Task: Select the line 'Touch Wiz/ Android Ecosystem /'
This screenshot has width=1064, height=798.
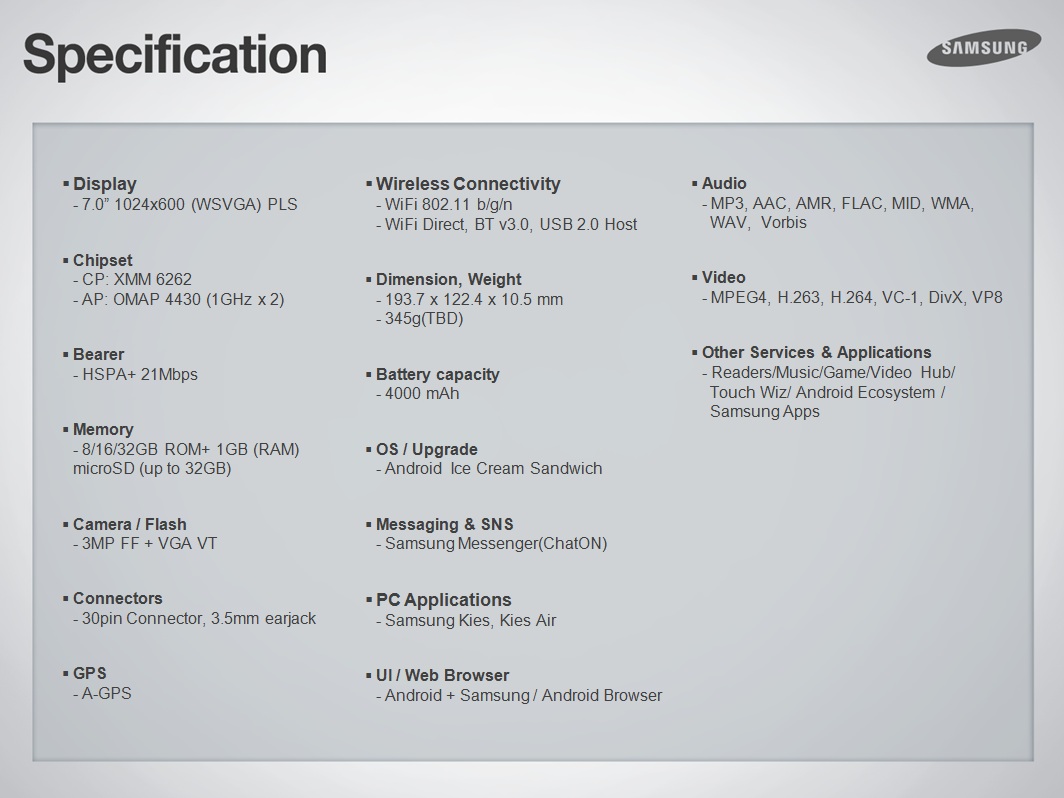Action: tap(827, 392)
